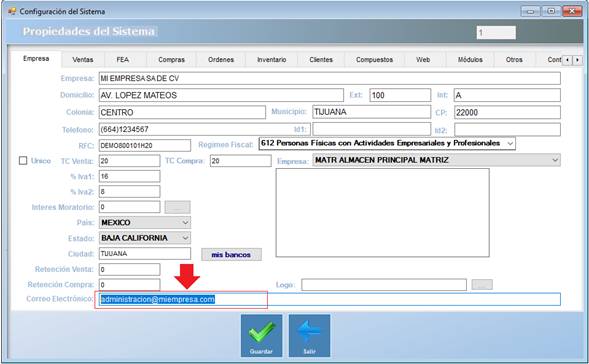Screen dimensions: 589x364
Task: Click the Ext number field
Action: click(400, 95)
